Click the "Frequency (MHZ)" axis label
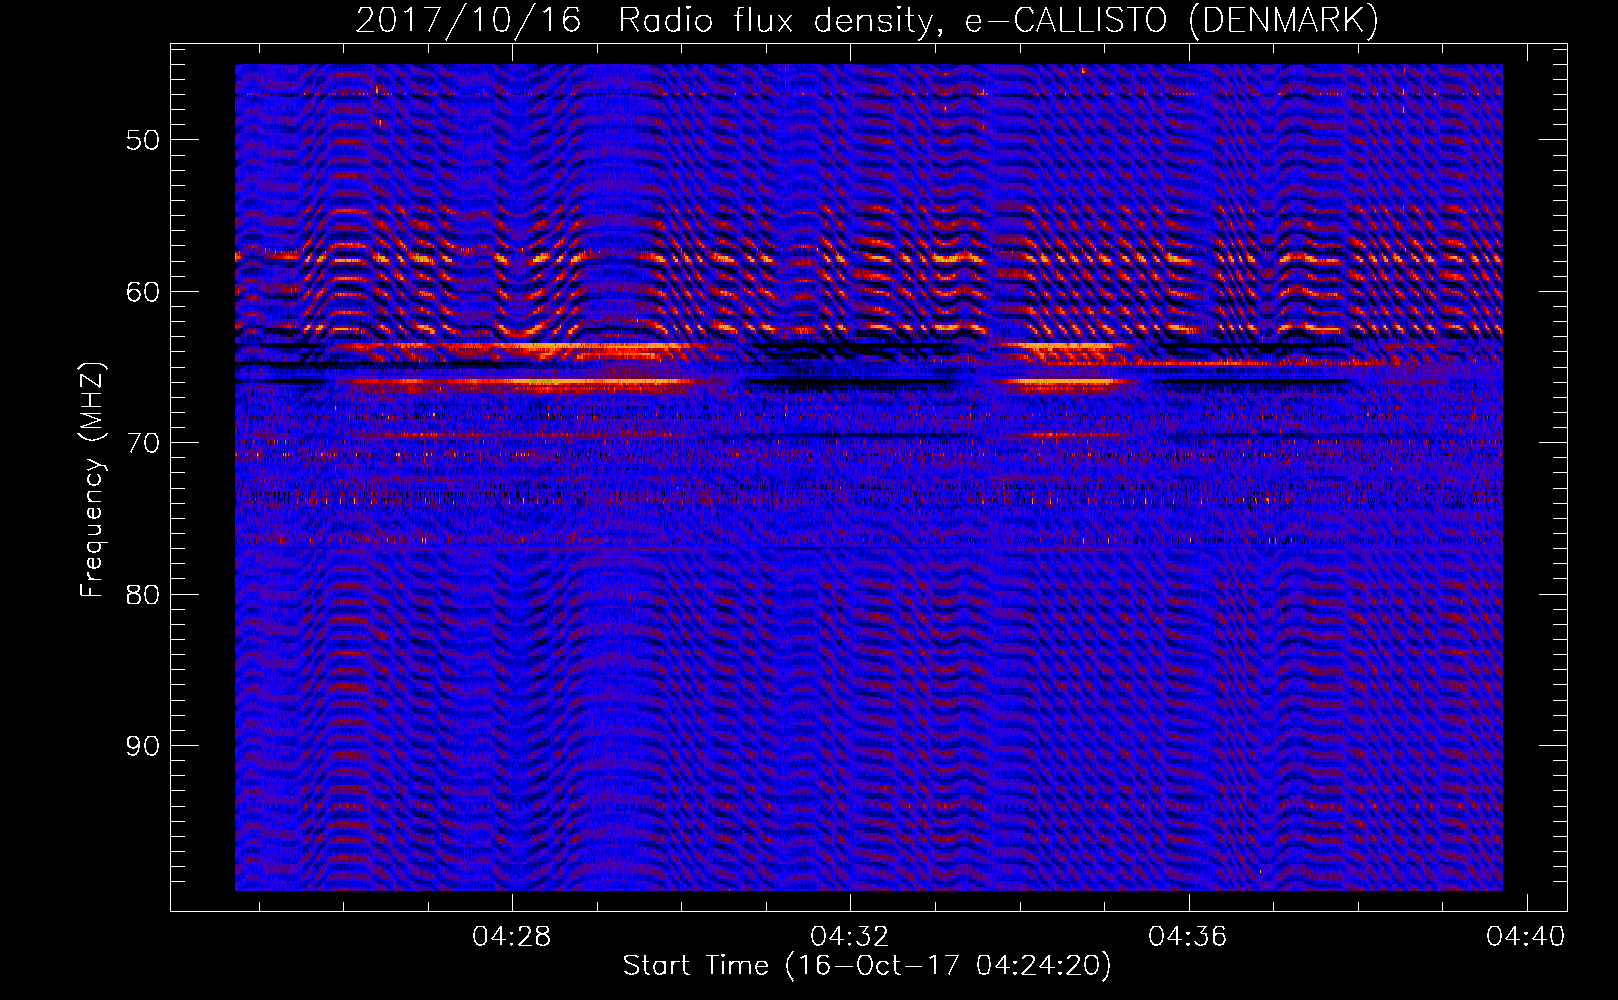Screen dimensions: 1618x1000 pos(91,479)
